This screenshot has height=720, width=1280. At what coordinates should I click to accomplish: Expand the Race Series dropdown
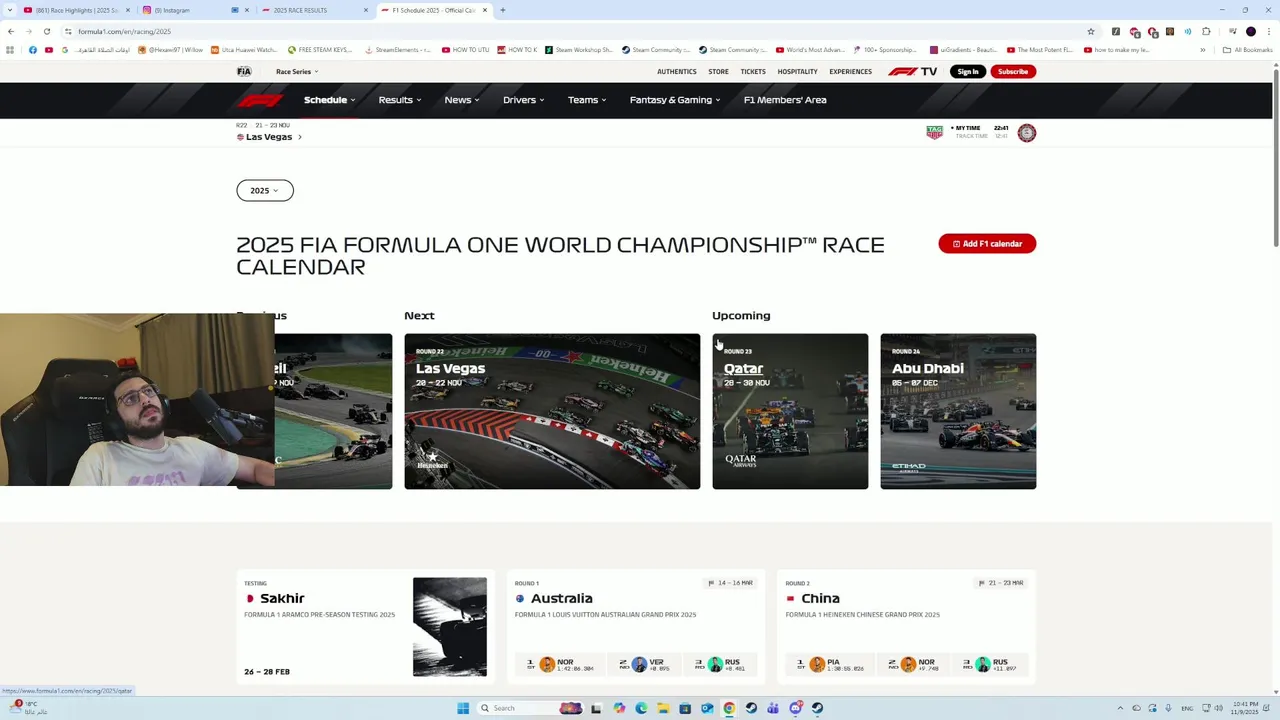(297, 71)
